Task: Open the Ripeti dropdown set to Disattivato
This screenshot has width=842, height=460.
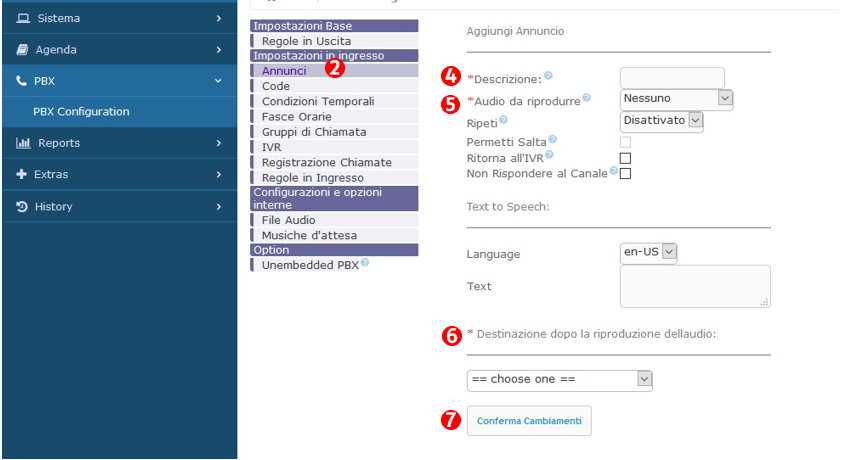Action: (x=661, y=120)
